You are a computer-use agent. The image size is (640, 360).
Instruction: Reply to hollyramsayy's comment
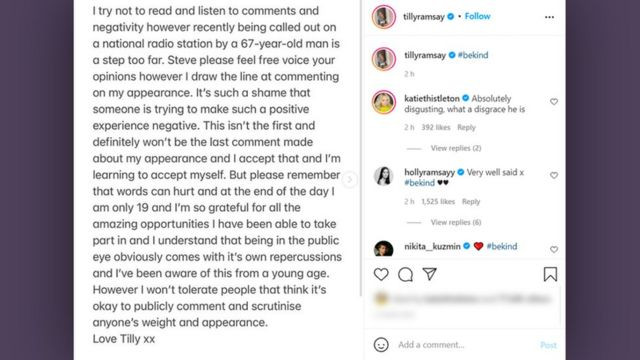point(471,201)
